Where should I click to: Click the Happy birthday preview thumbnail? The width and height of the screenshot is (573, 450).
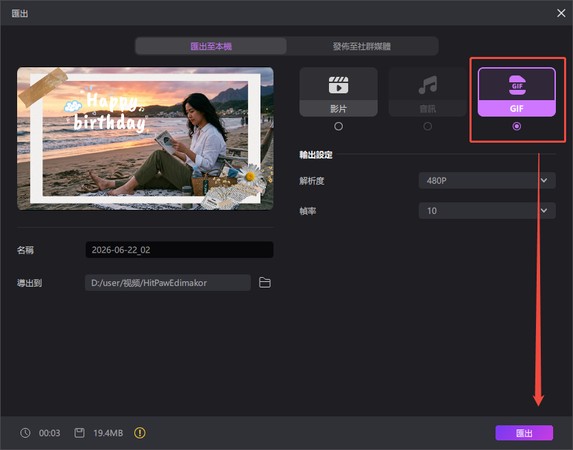145,139
